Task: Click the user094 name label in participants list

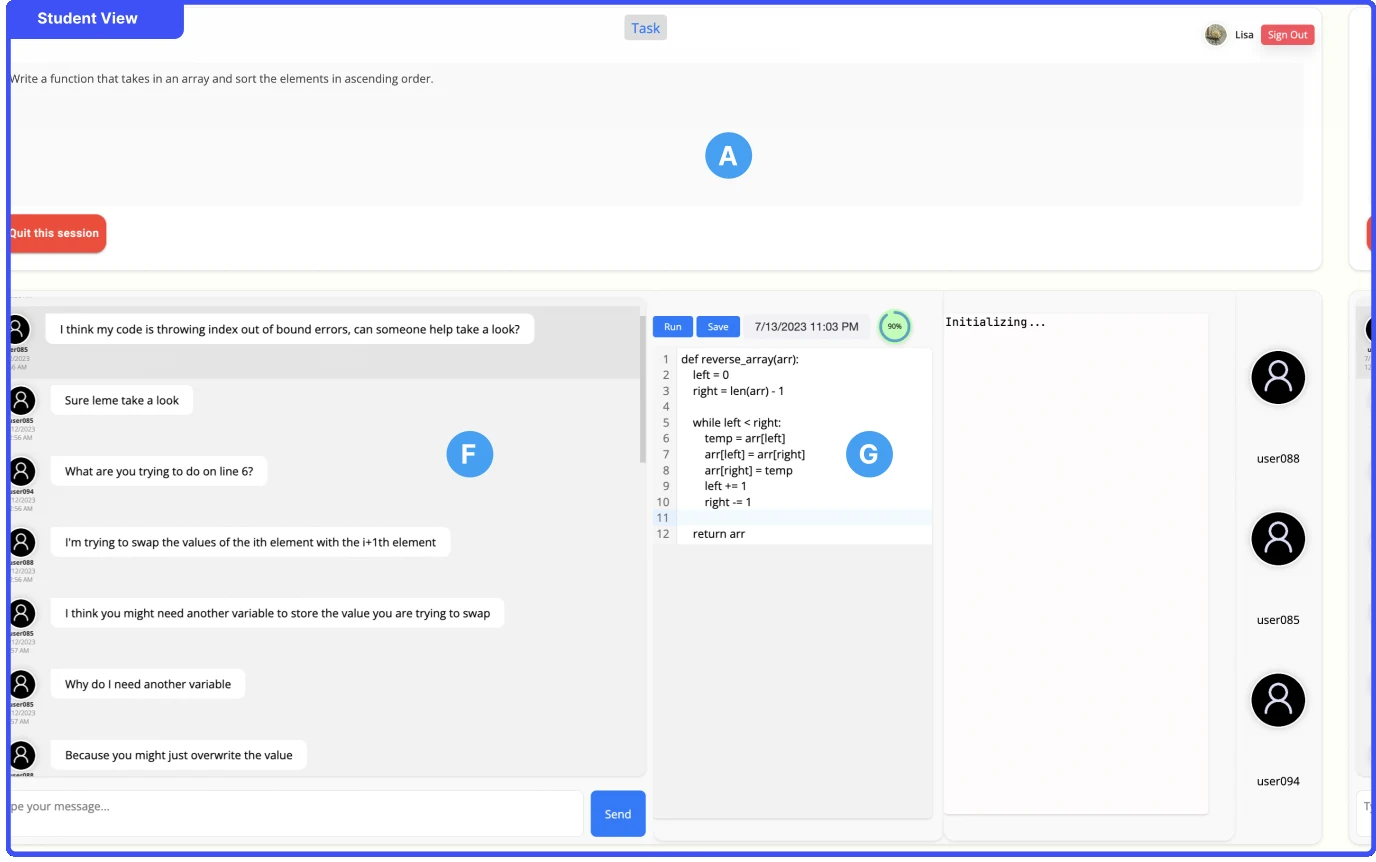Action: click(1278, 781)
